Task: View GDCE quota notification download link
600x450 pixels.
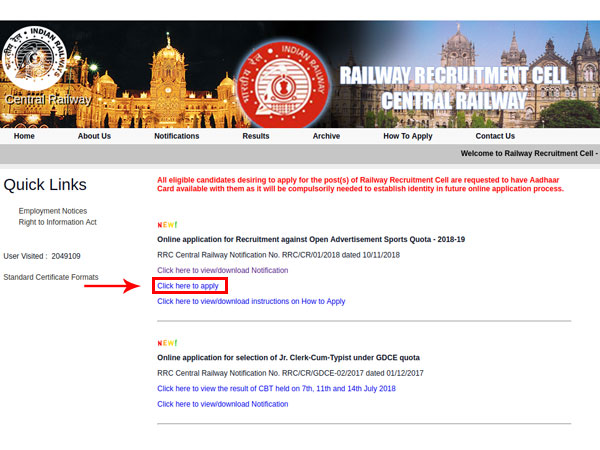Action: click(x=223, y=404)
